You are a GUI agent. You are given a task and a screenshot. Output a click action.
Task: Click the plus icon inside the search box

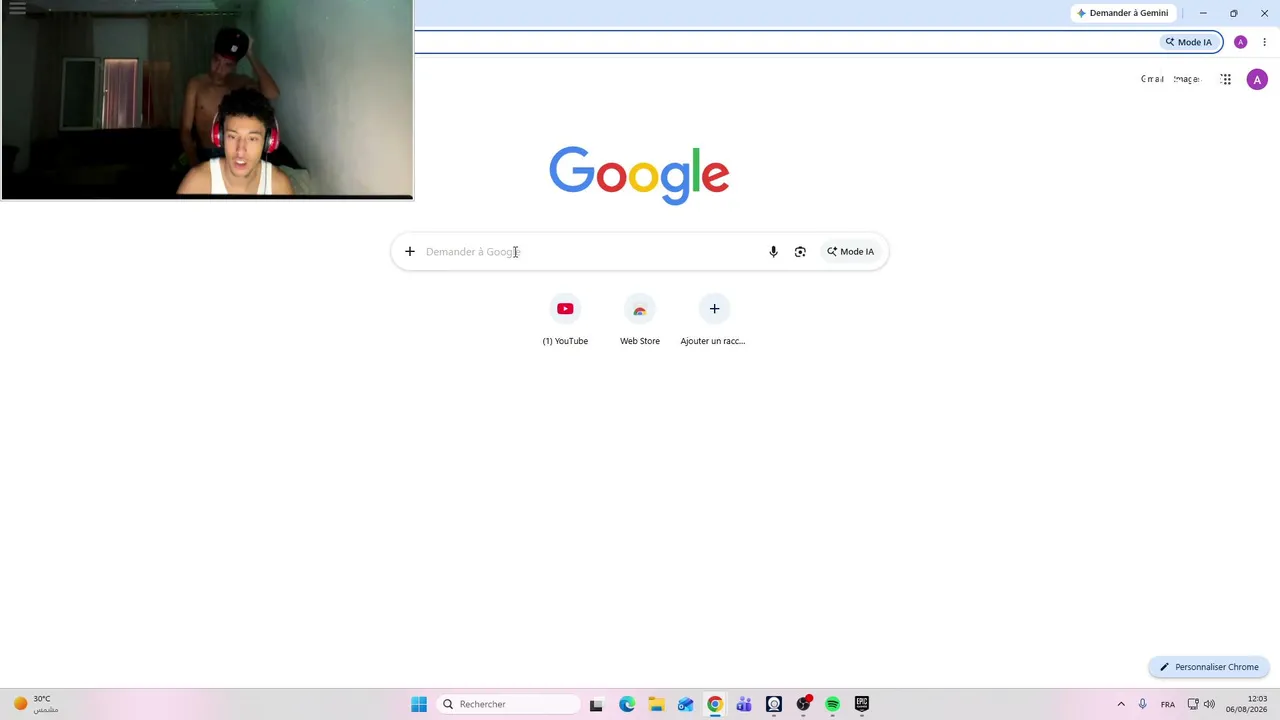pyautogui.click(x=409, y=252)
